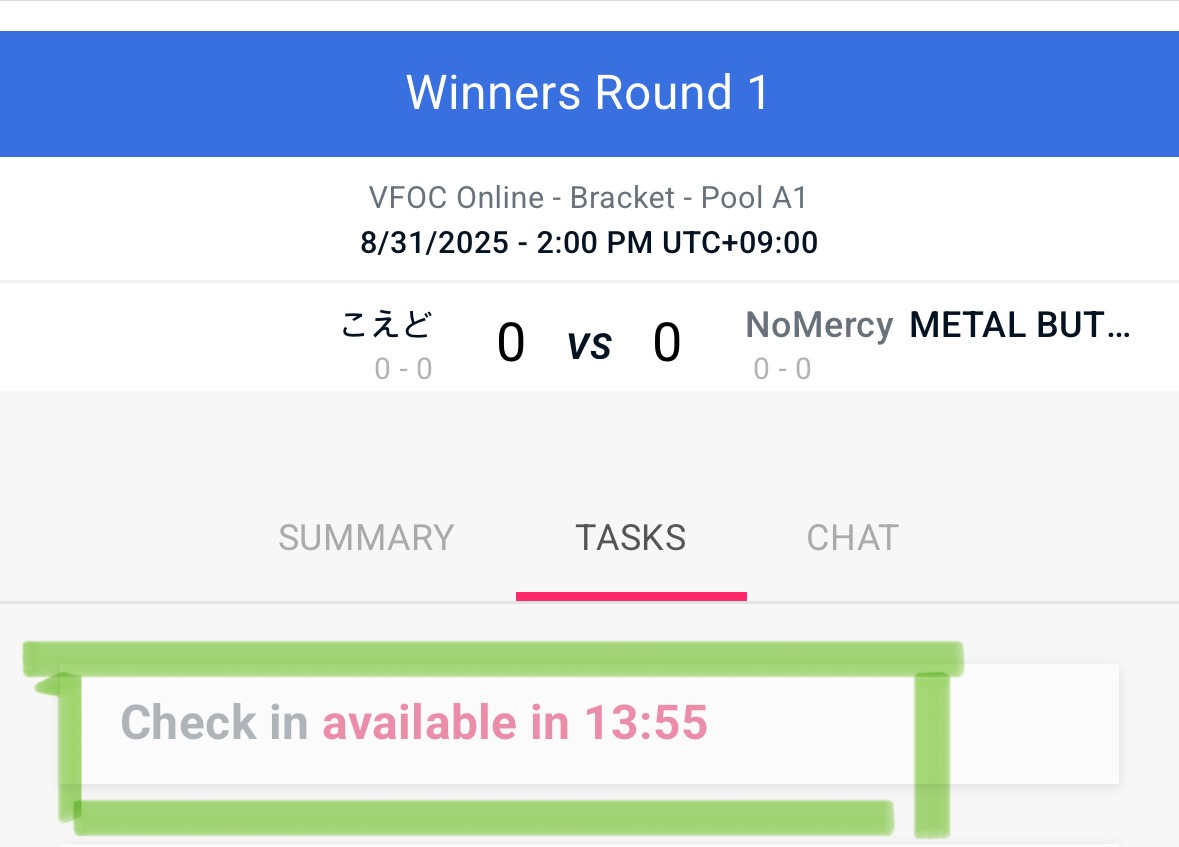Open the CHAT tab
Screen dimensions: 1179x847
point(852,538)
